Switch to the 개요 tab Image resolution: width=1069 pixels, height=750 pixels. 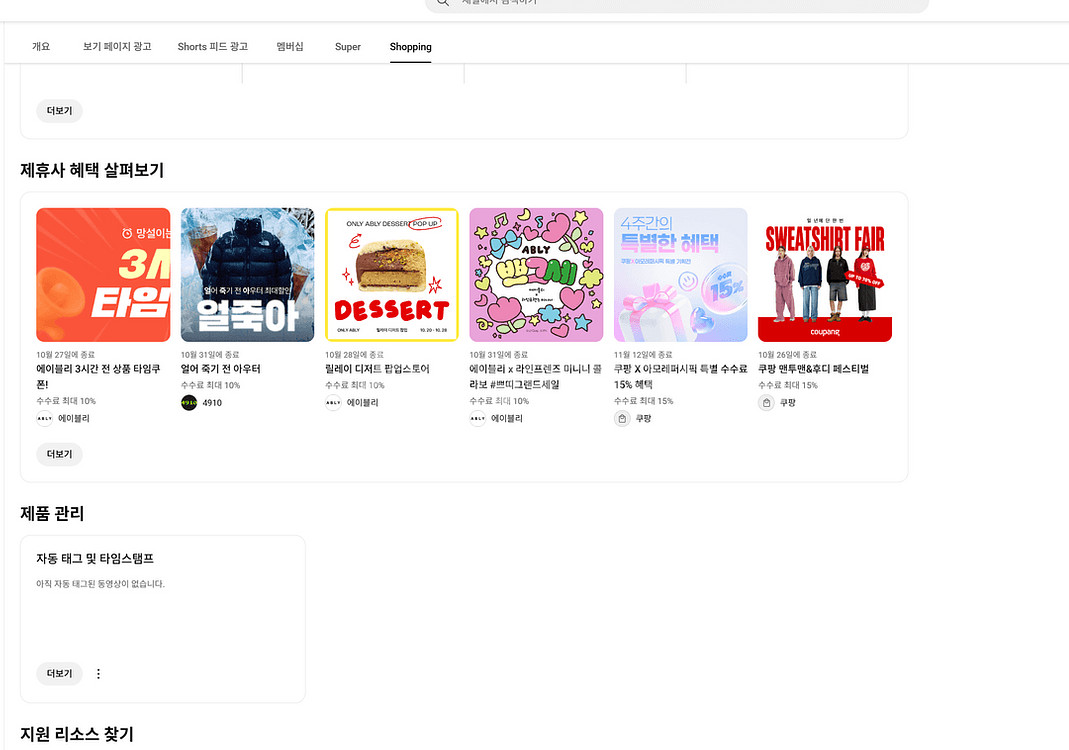pyautogui.click(x=41, y=47)
